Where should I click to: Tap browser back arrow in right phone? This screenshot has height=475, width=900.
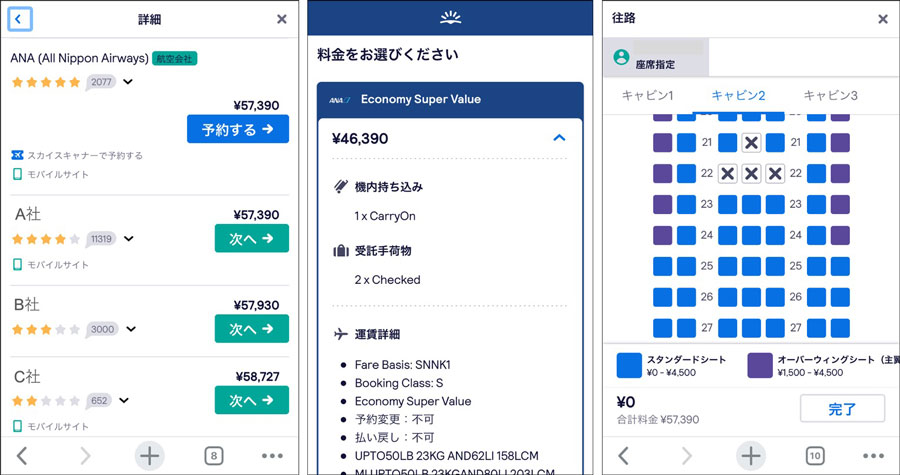(x=624, y=456)
